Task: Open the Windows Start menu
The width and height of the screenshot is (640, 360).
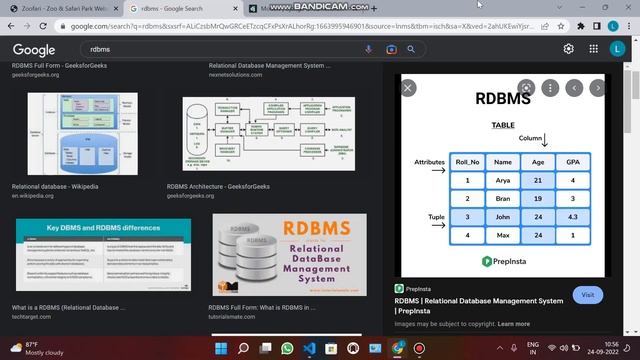Action: pos(221,348)
